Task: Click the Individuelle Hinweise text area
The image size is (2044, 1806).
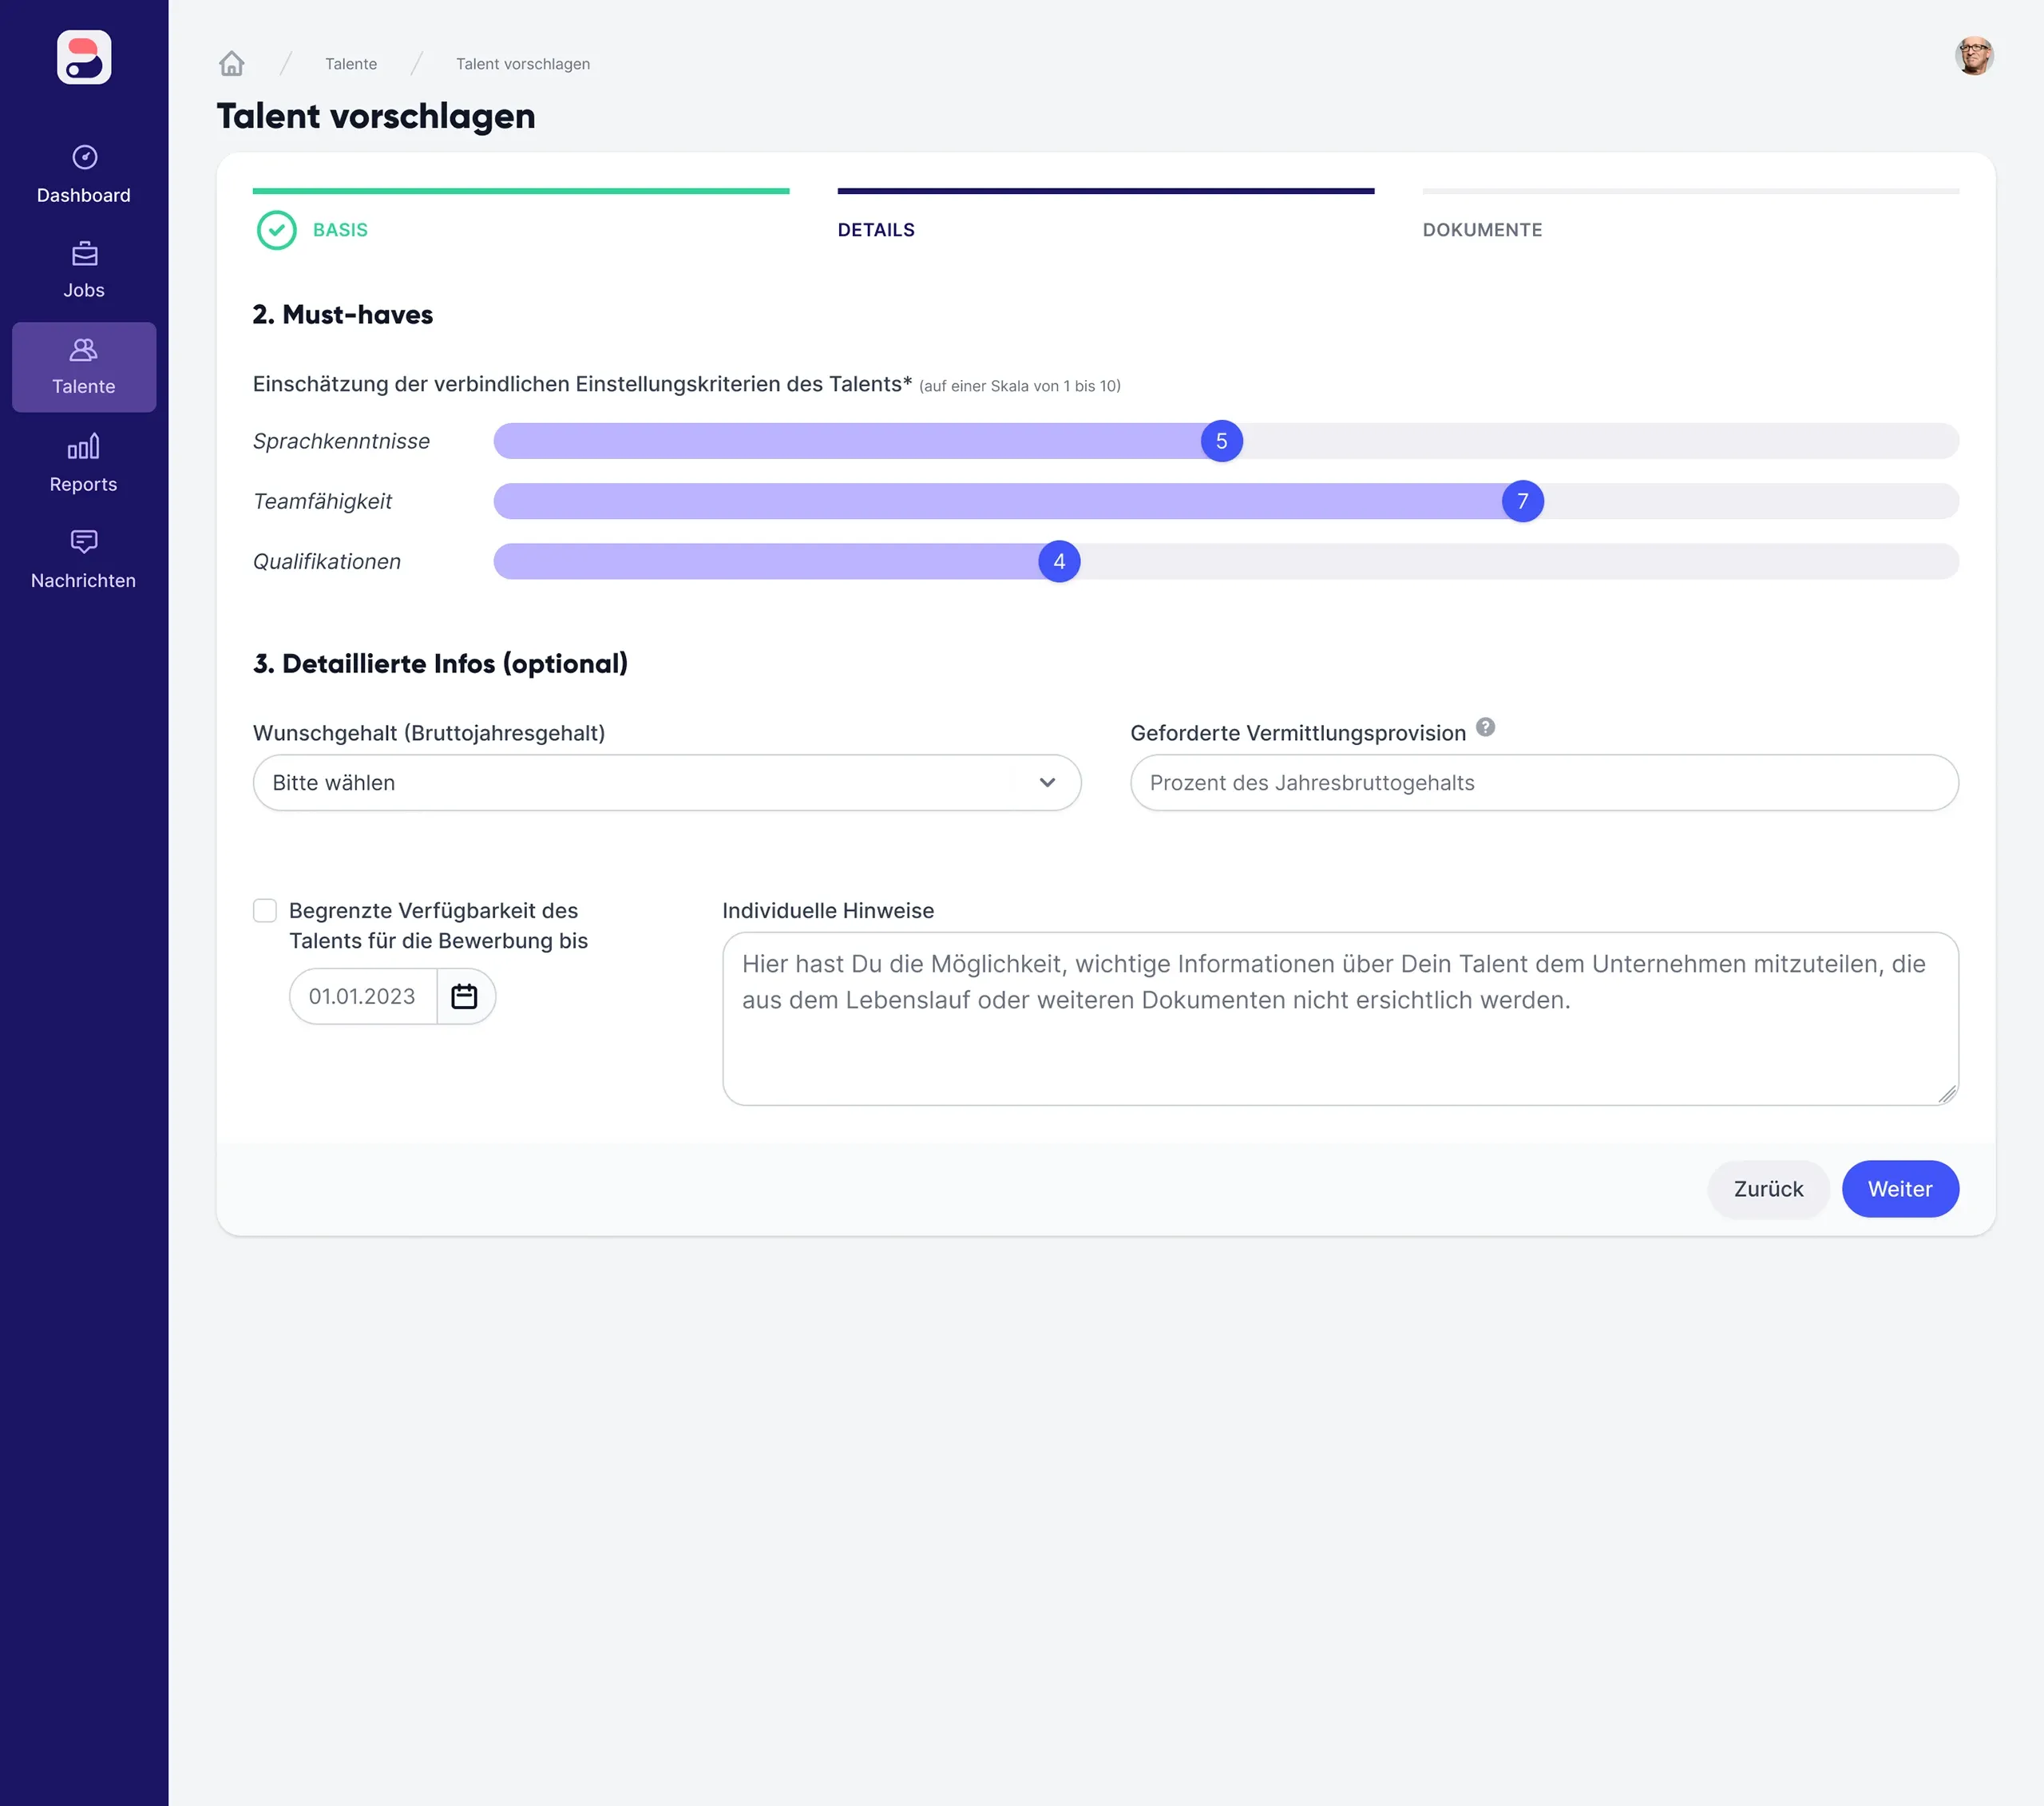Action: [1340, 1018]
